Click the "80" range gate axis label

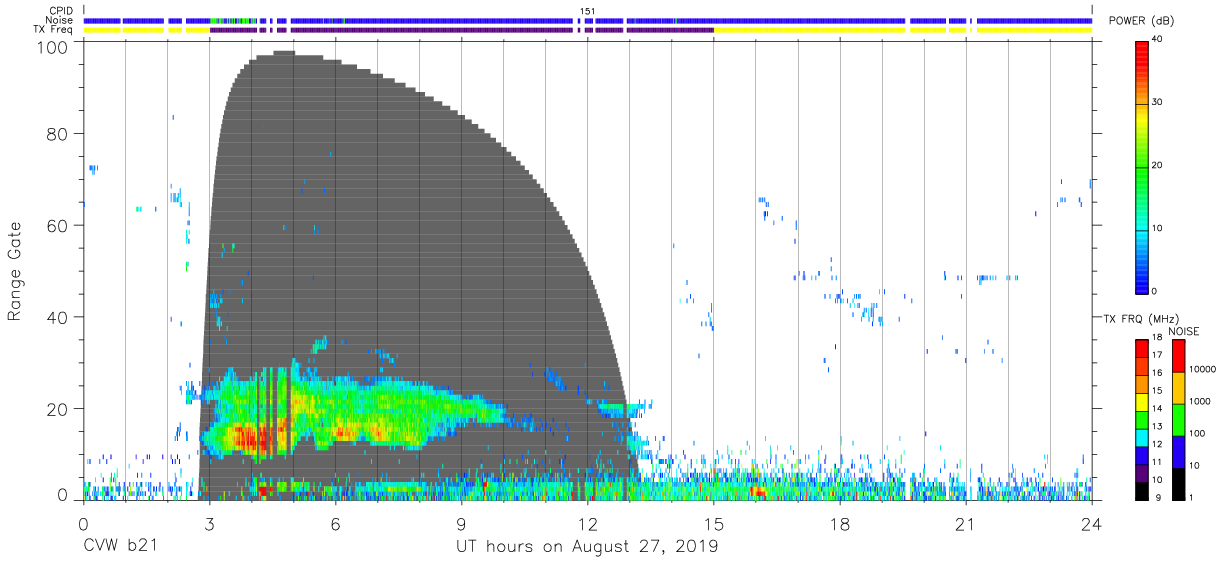click(x=59, y=134)
